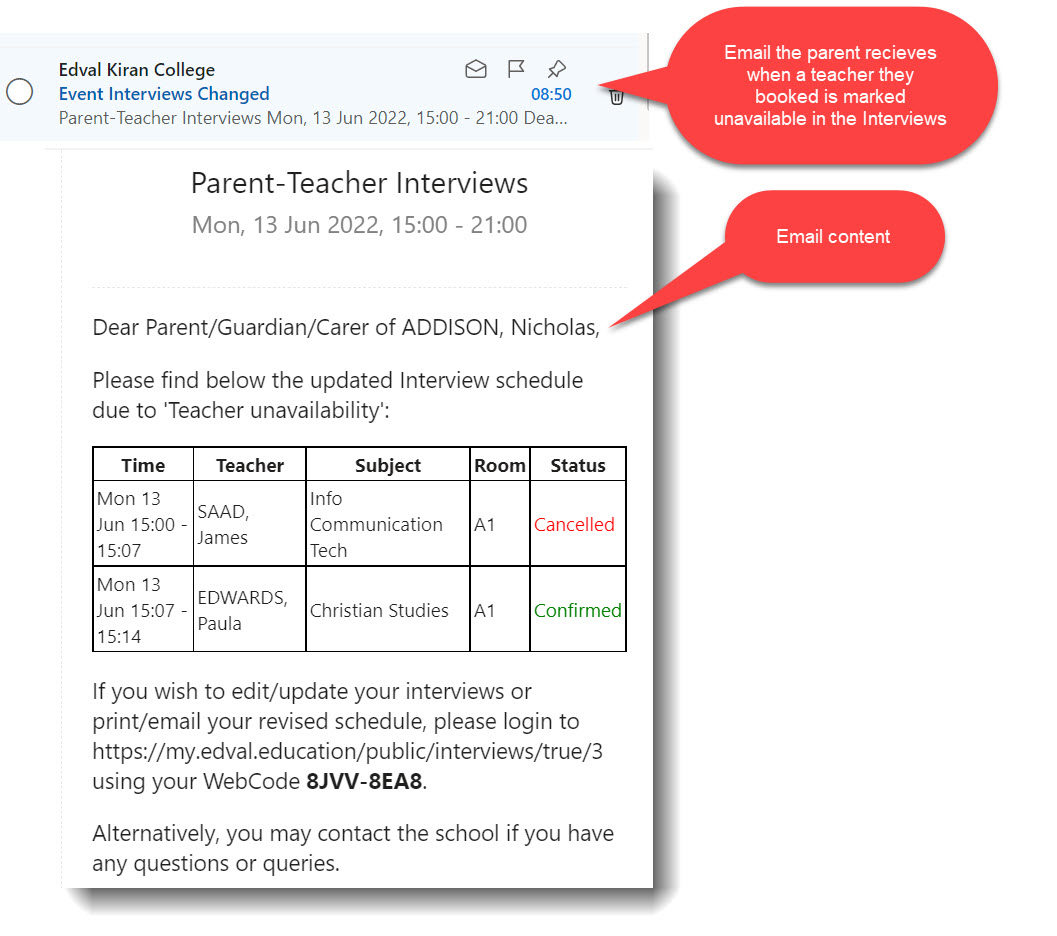1057x936 pixels.
Task: Click teacher cell EDWARDS, Paula
Action: [x=249, y=610]
